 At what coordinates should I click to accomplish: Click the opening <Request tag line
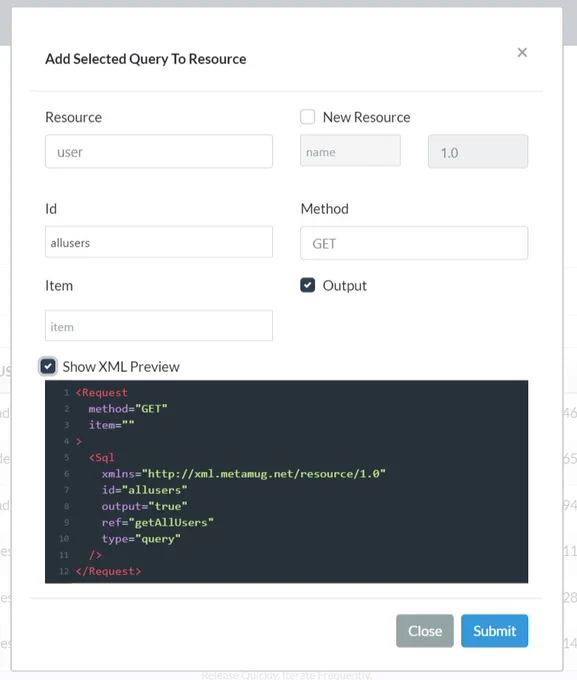(x=102, y=392)
